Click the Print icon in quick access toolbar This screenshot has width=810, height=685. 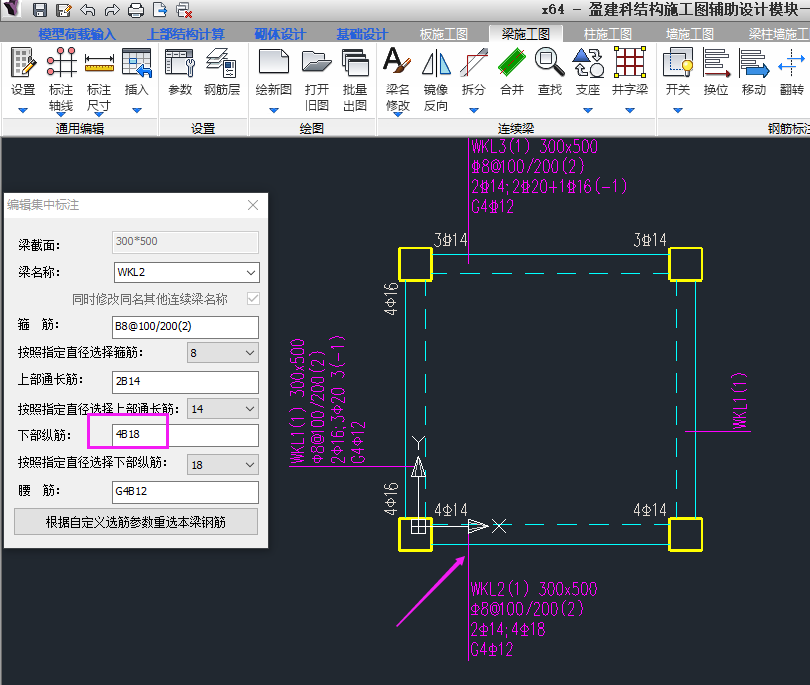136,10
